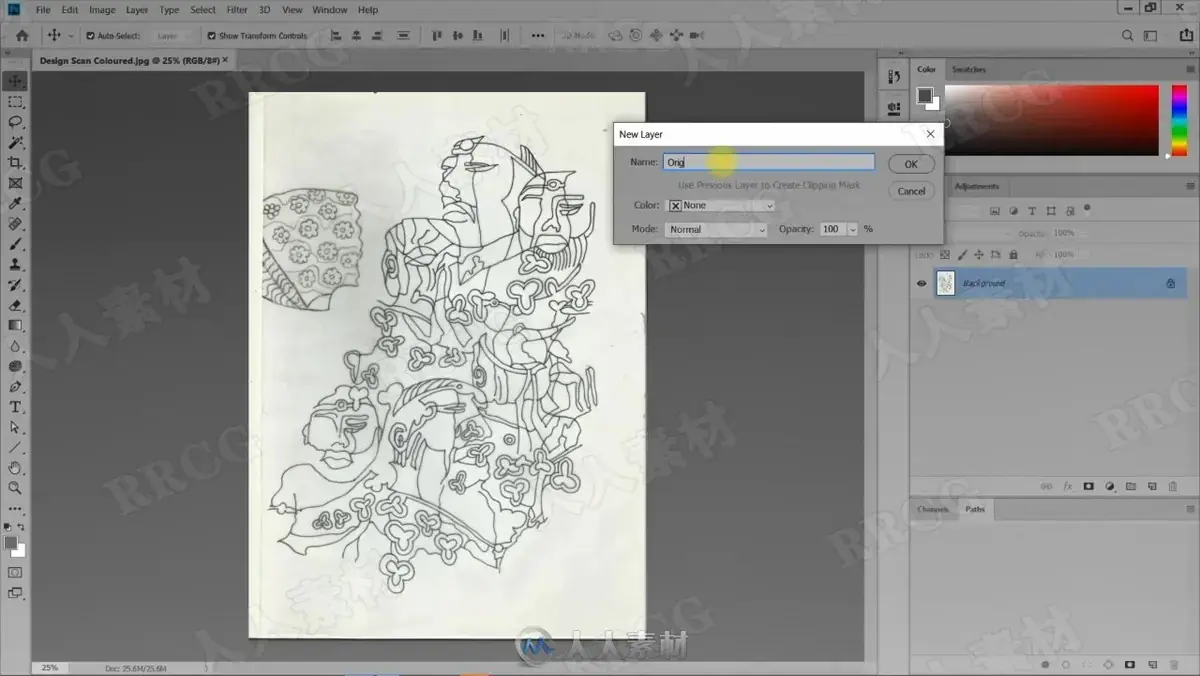Open the blending Mode Normal dropdown
Screen dimensions: 1200x676
[x=716, y=229]
